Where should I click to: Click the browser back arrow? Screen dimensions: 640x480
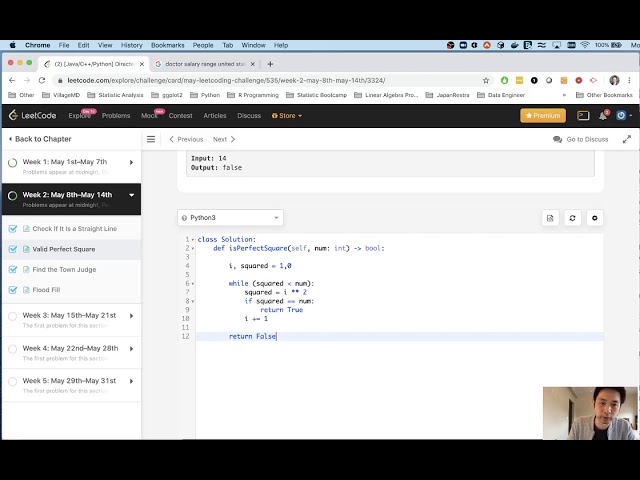coord(12,80)
